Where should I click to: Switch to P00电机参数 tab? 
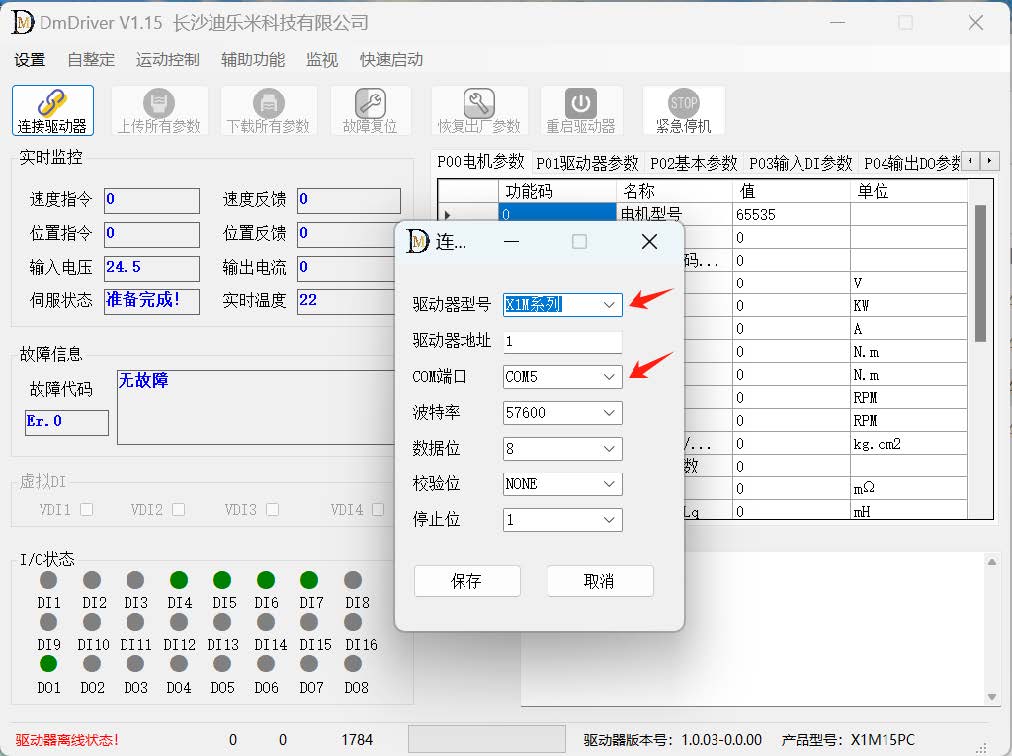tap(481, 161)
